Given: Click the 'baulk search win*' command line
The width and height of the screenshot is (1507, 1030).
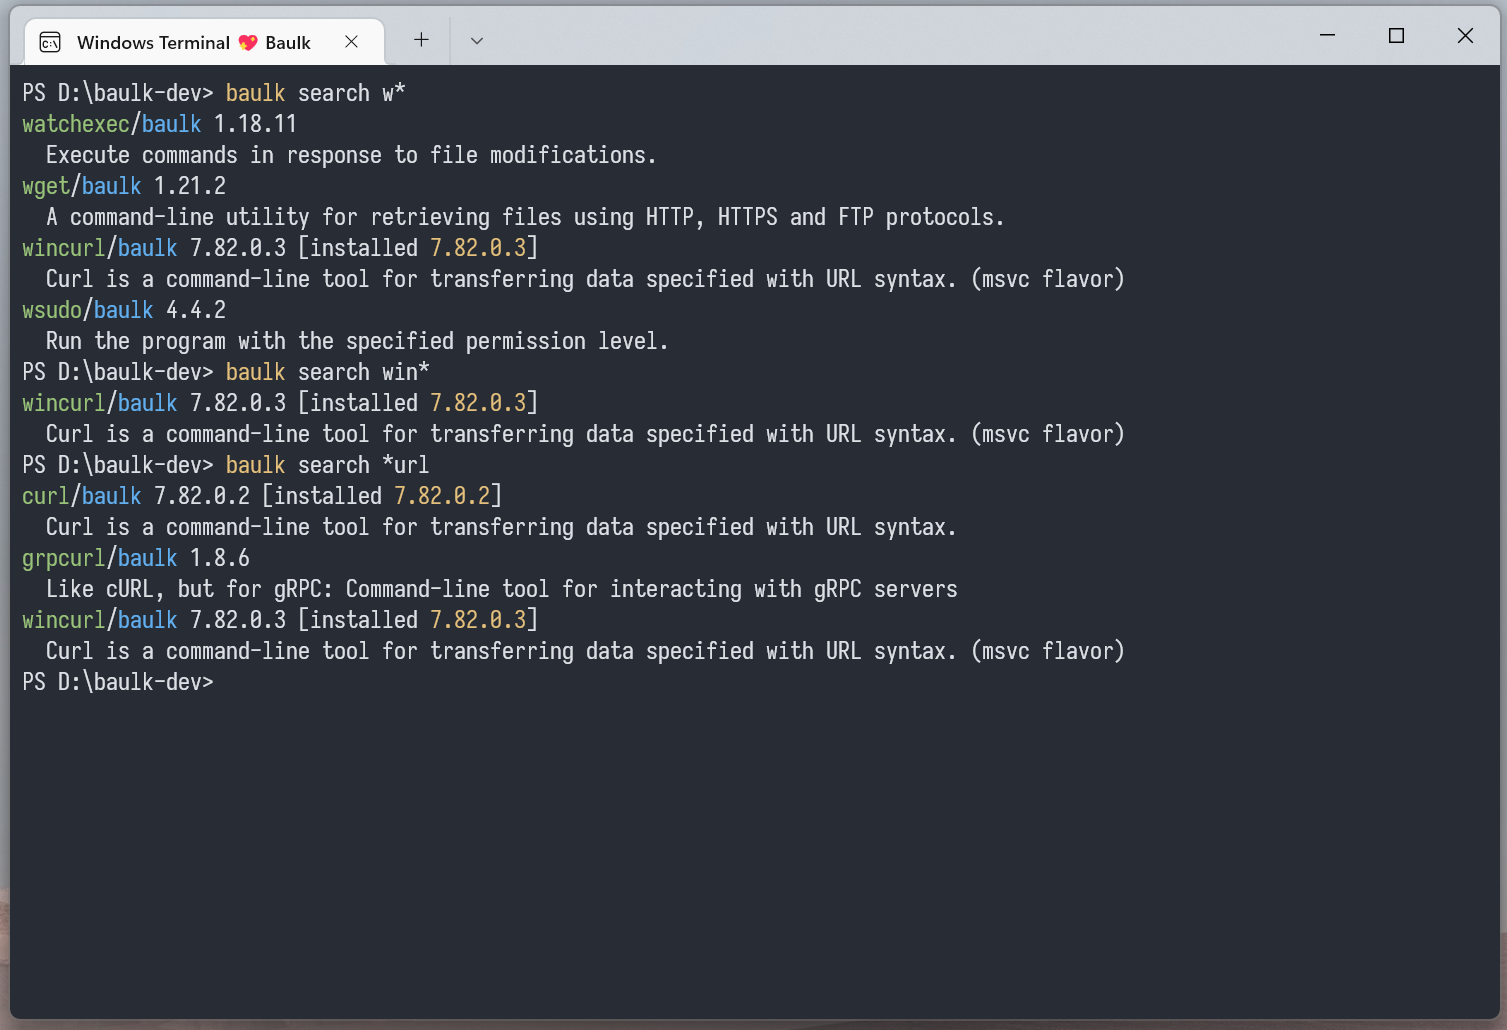Looking at the screenshot, I should coord(226,372).
